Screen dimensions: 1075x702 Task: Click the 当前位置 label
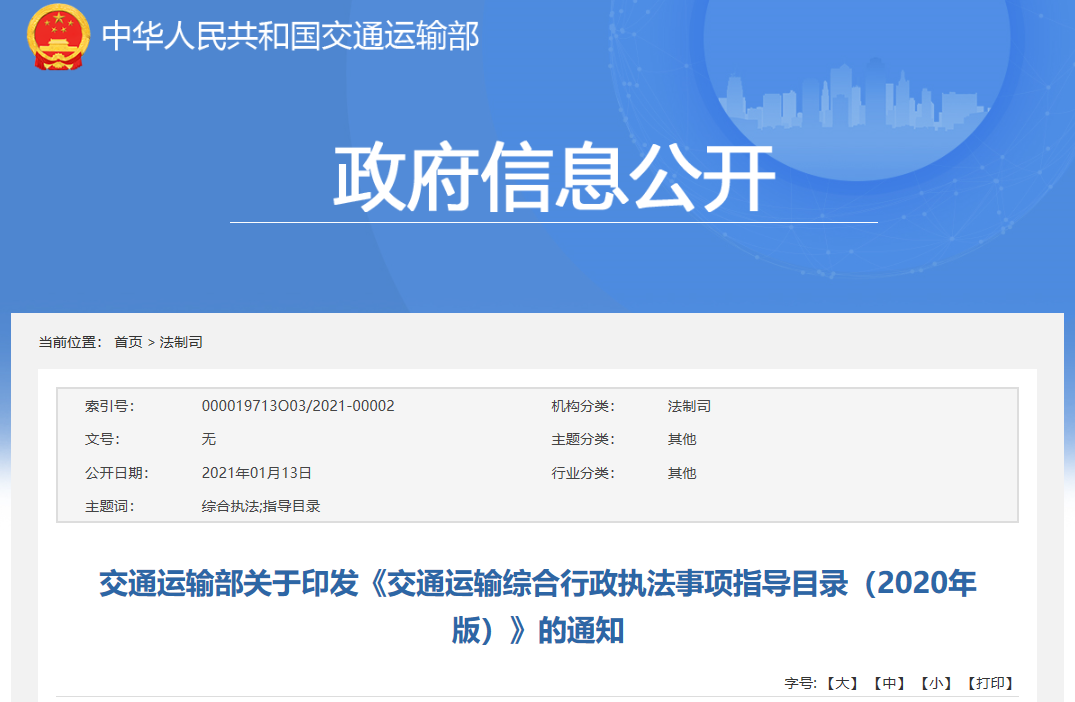[70, 342]
